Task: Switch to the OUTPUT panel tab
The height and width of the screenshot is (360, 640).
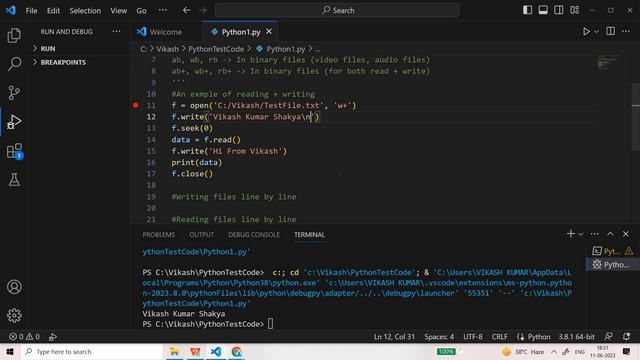Action: coord(201,235)
